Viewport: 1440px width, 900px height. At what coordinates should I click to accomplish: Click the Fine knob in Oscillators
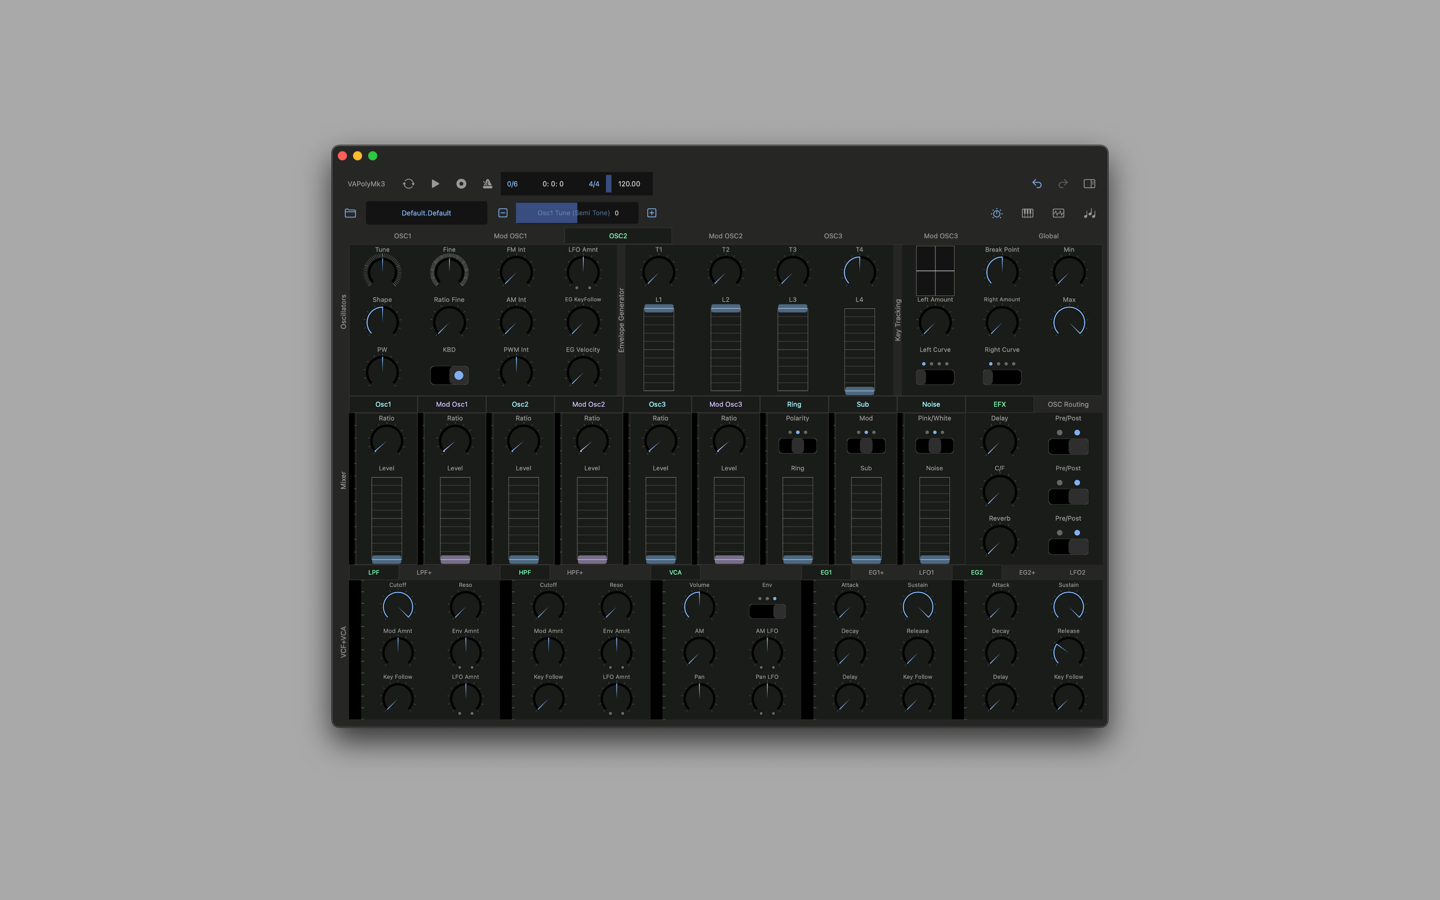[449, 271]
